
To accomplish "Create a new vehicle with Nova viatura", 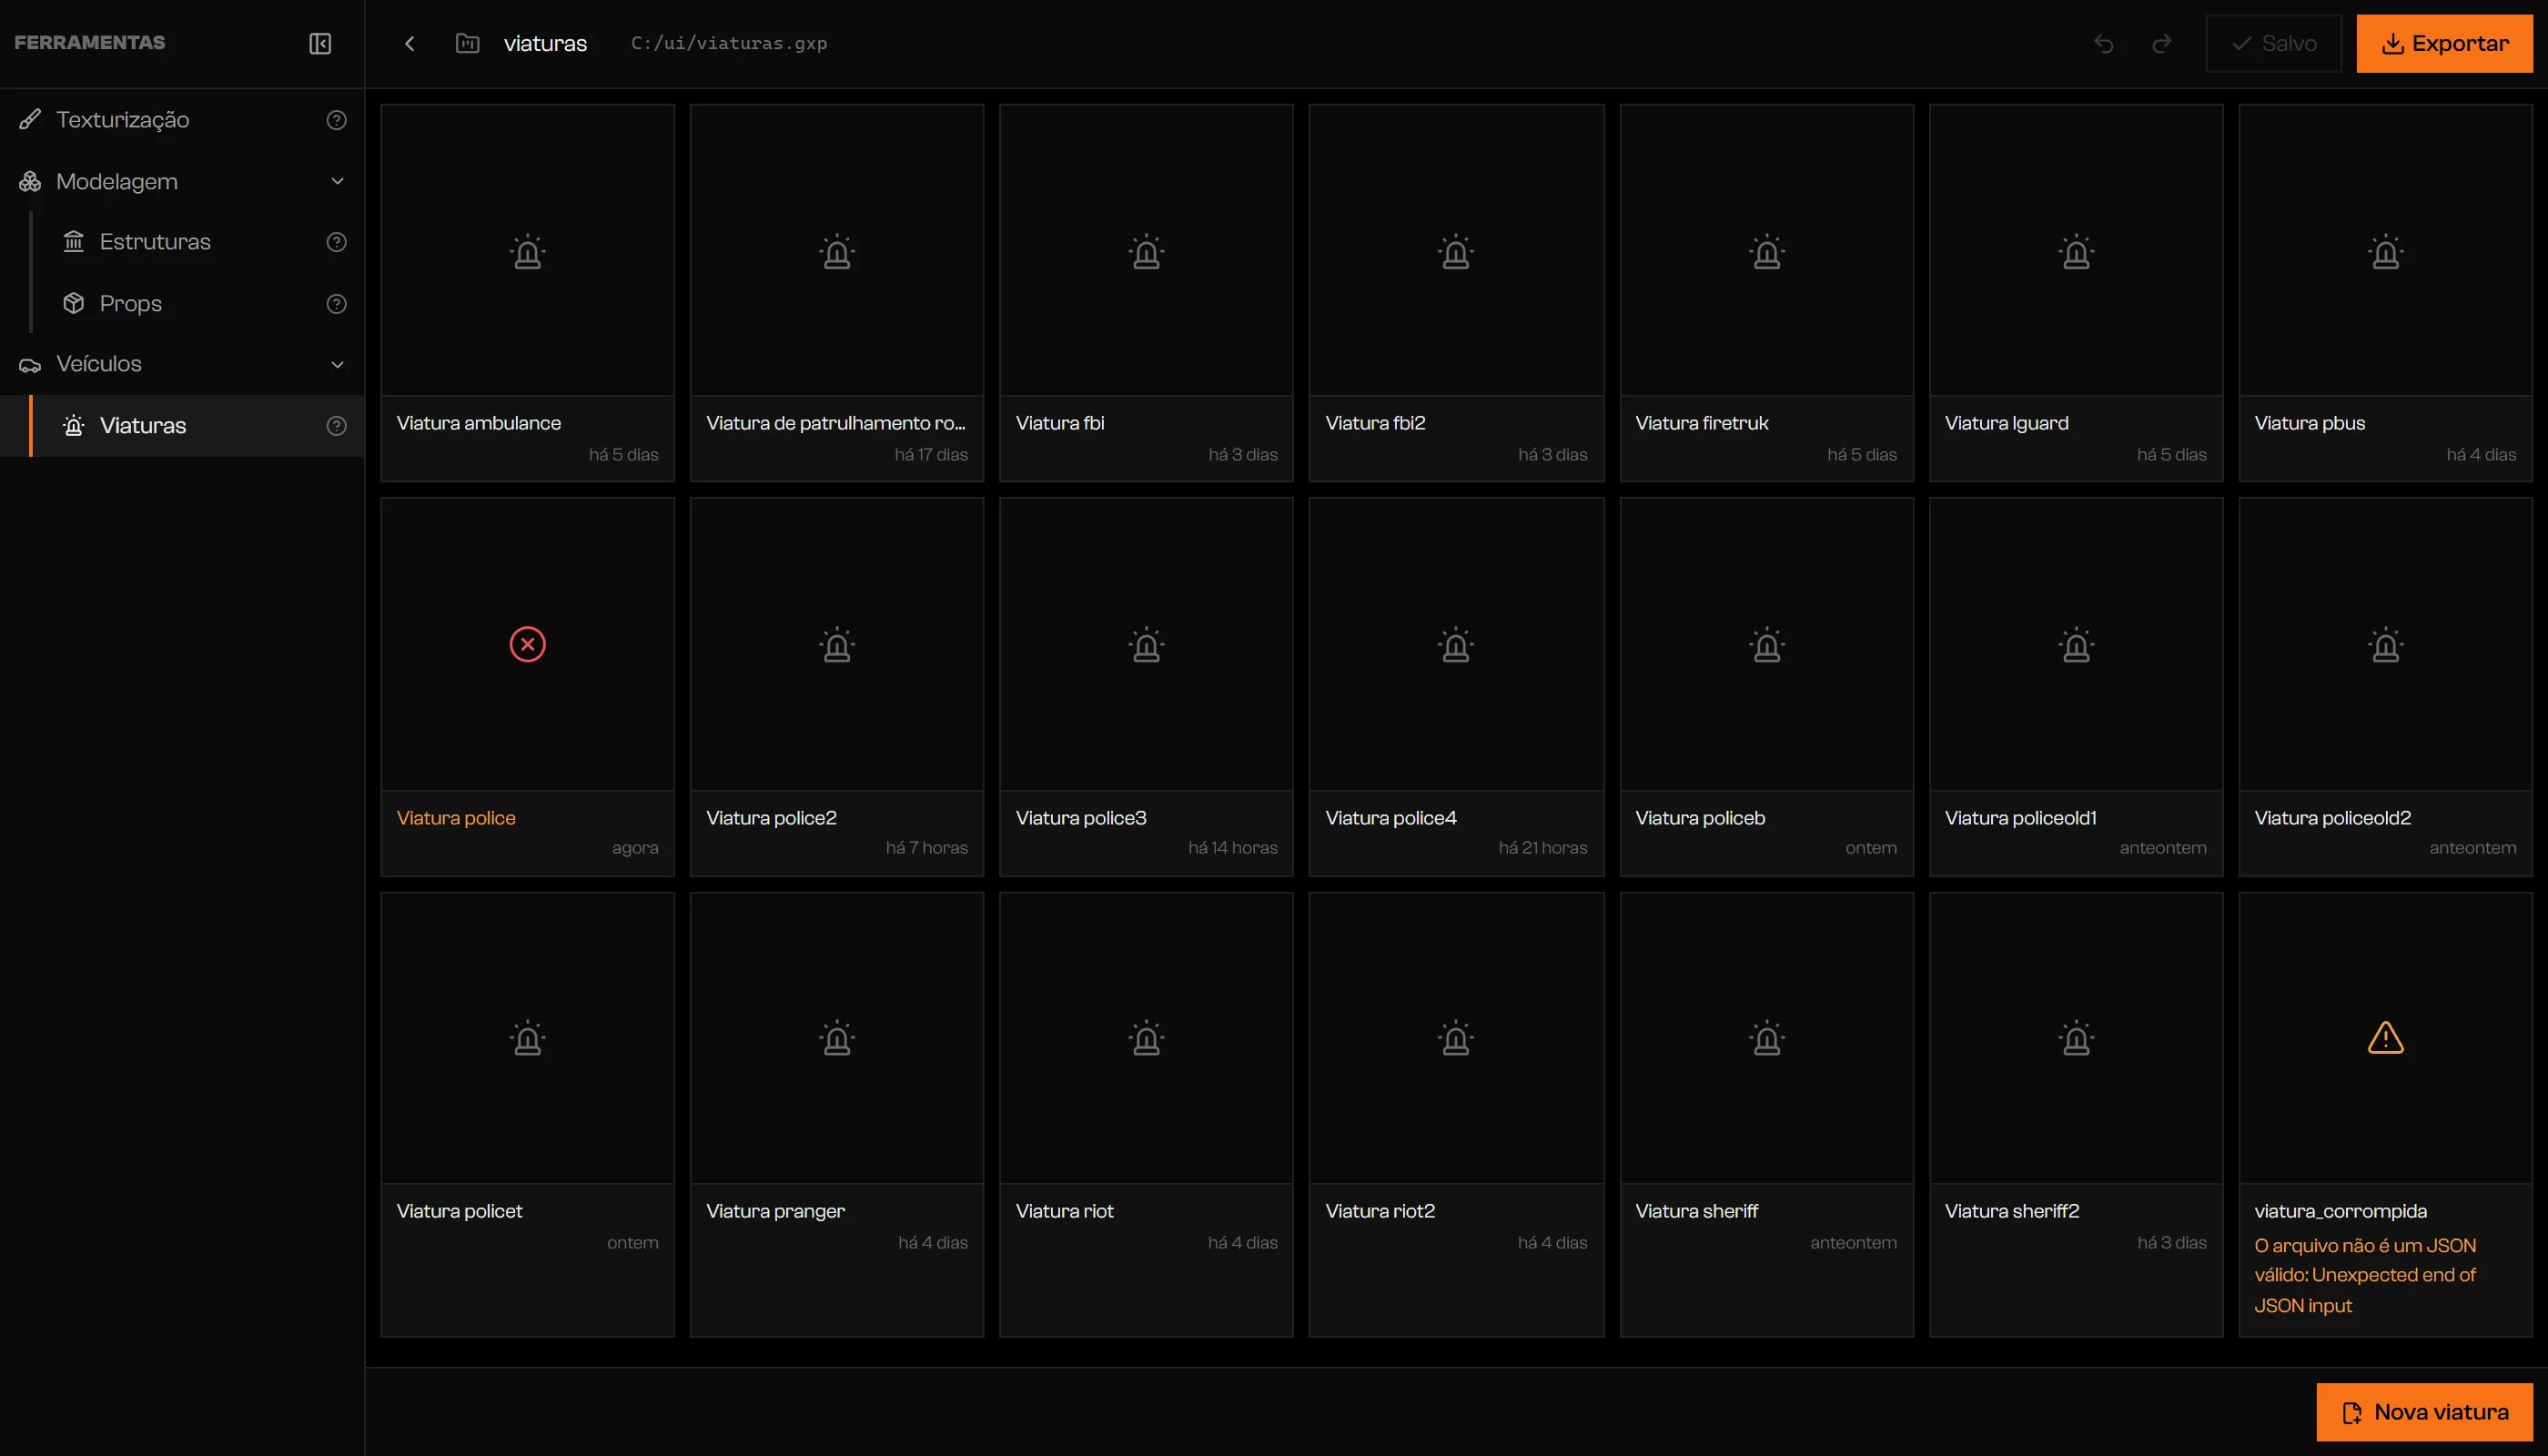I will point(2424,1412).
